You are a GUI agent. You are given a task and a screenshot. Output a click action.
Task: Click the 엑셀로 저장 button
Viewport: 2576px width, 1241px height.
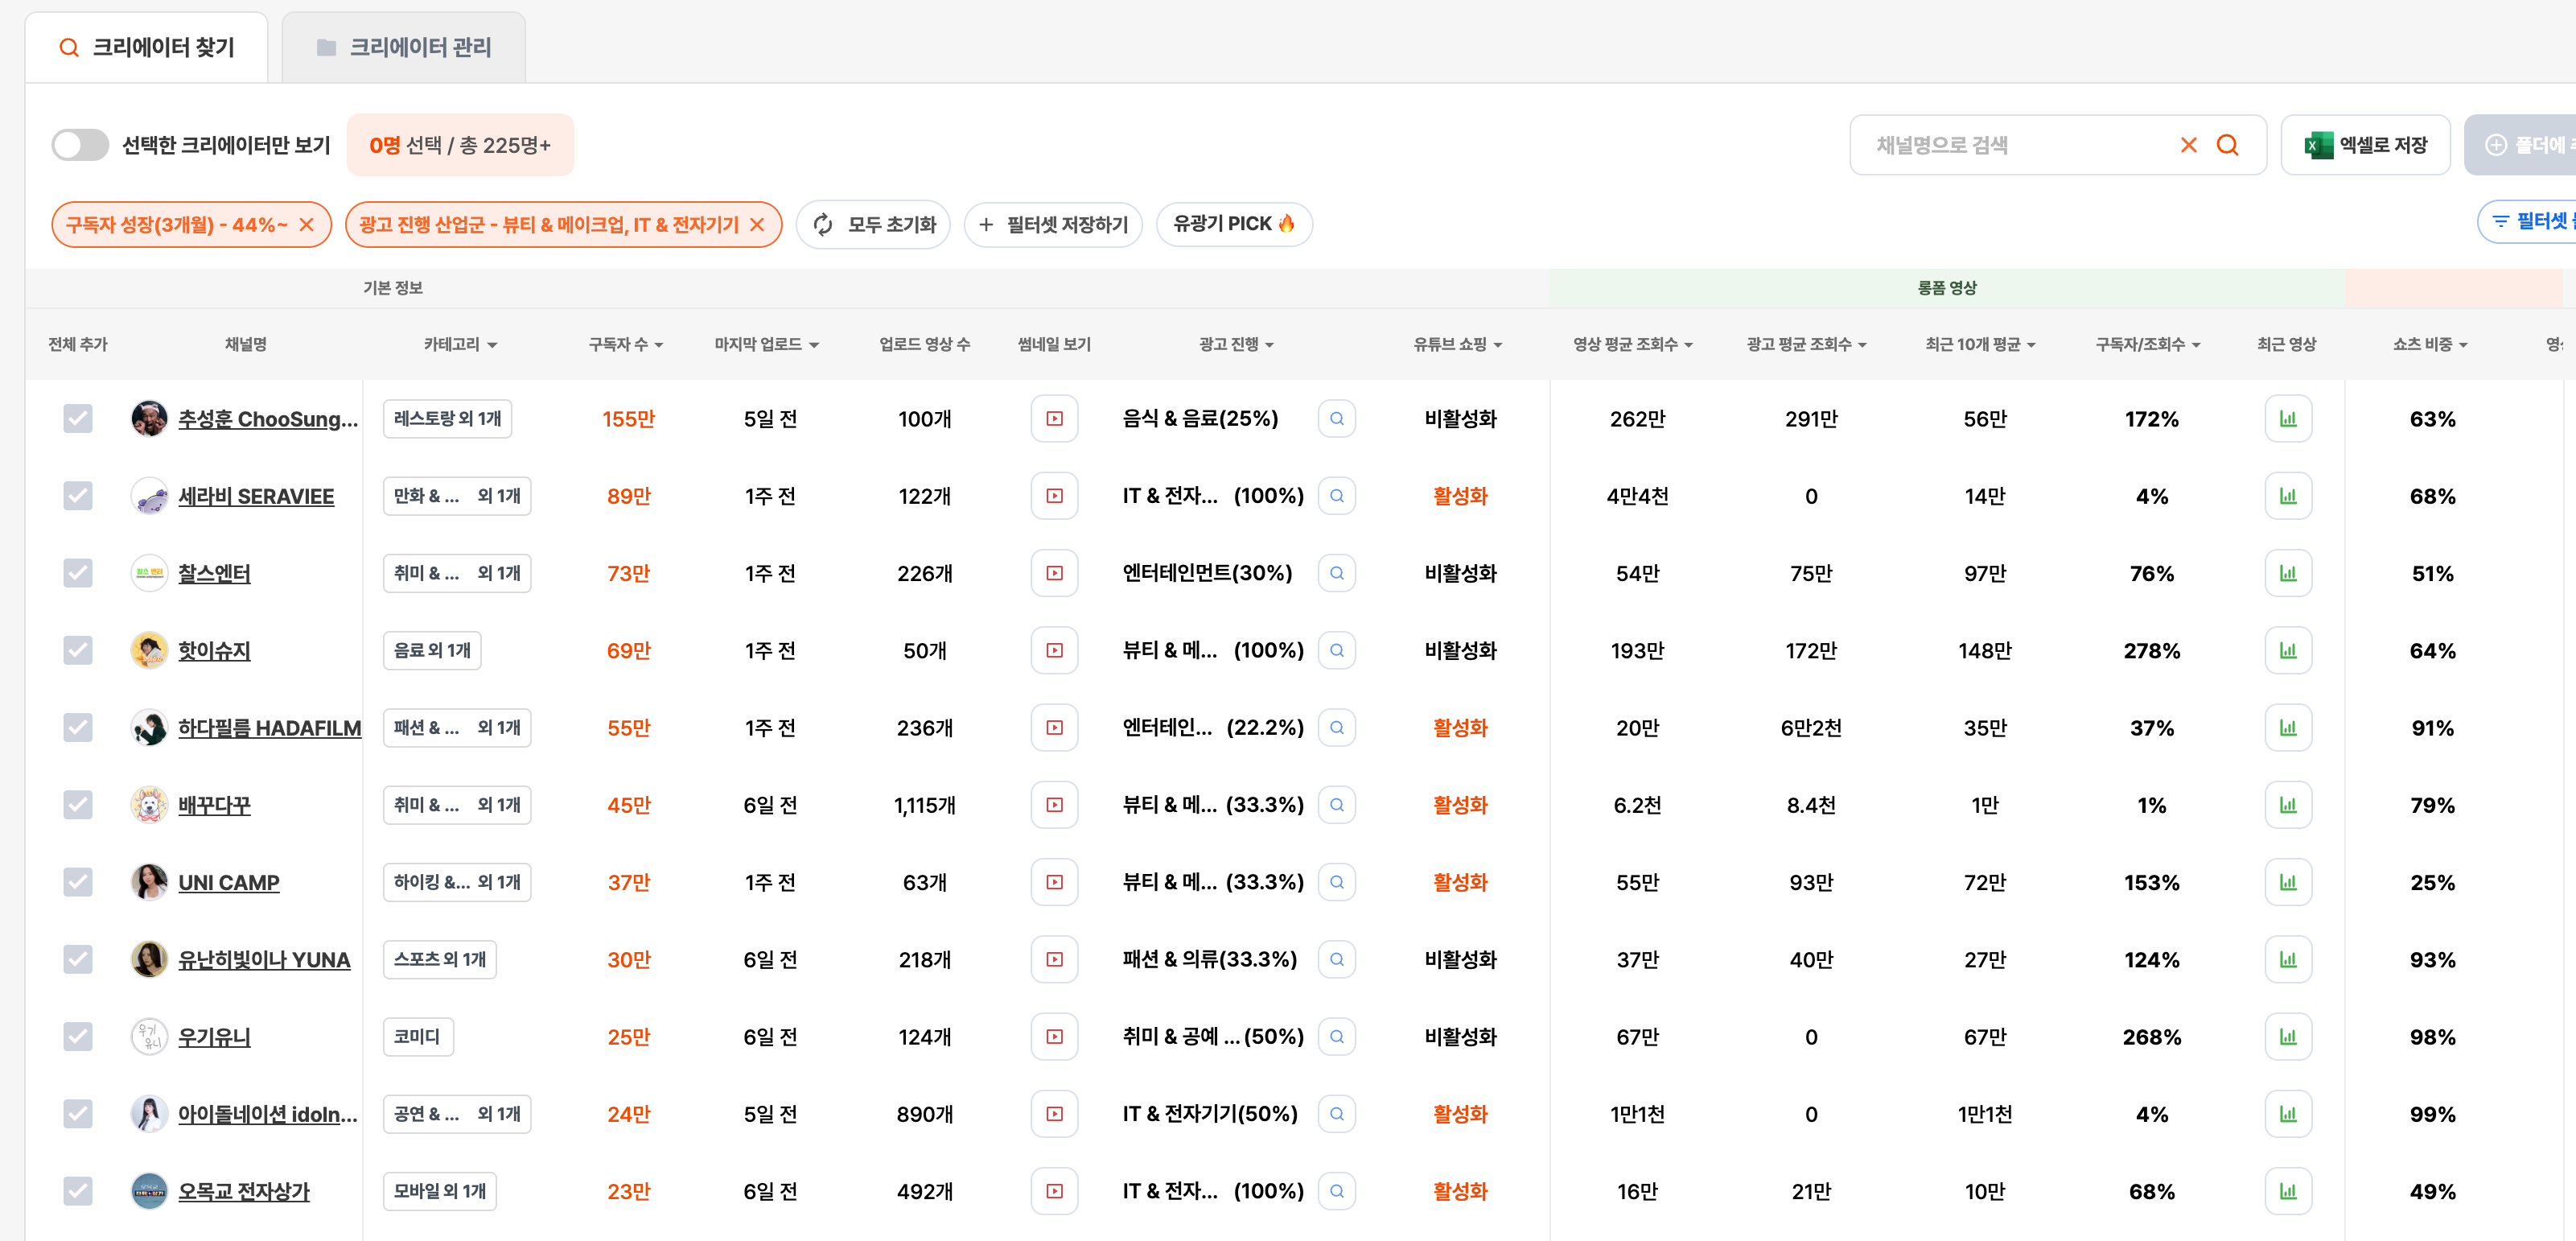[2365, 145]
